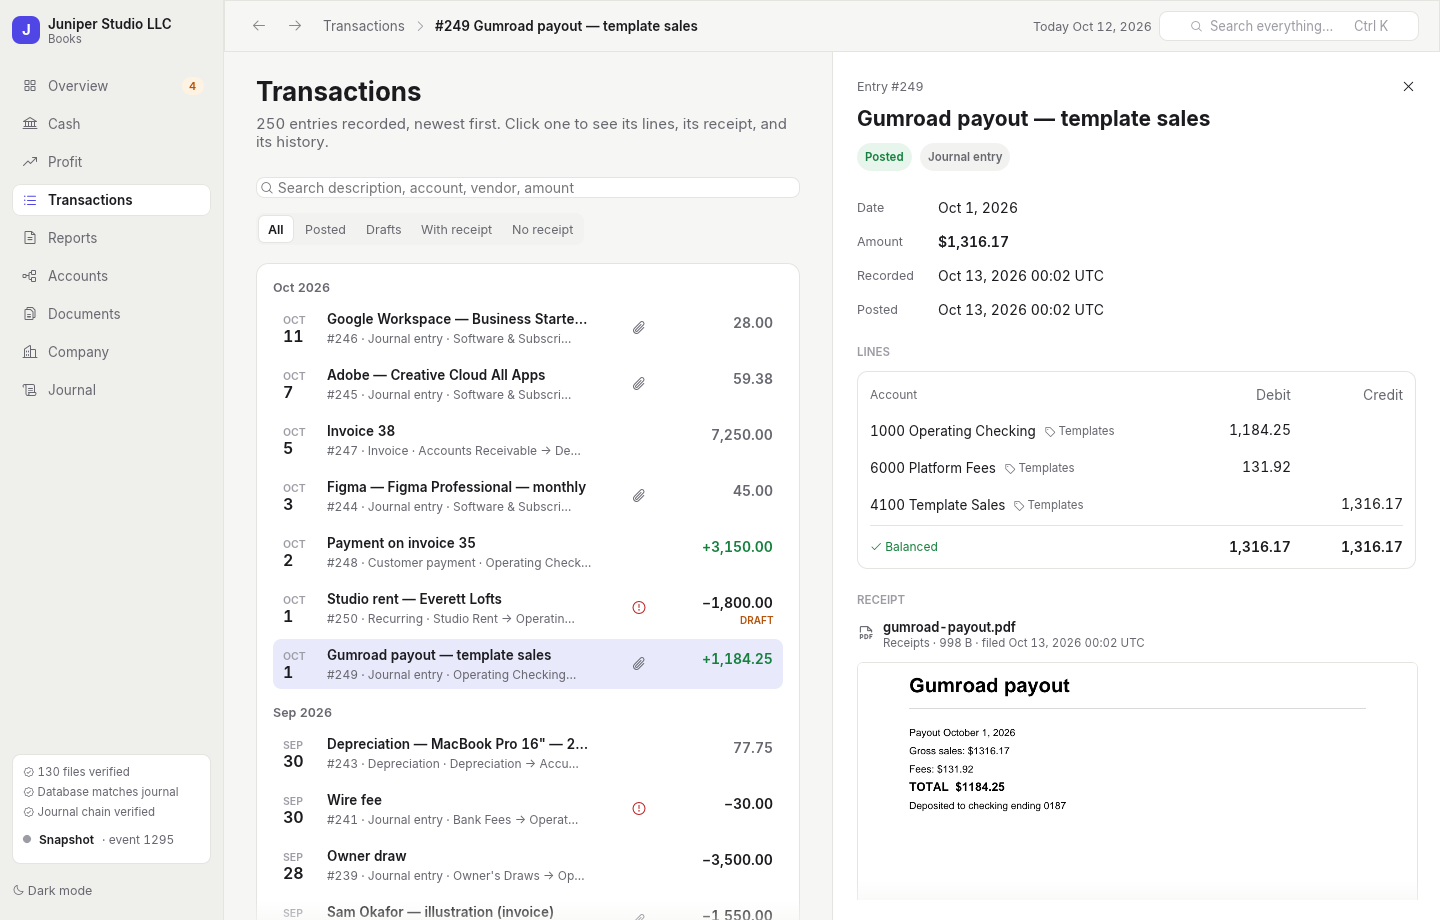Click the transaction search description field

click(x=528, y=188)
